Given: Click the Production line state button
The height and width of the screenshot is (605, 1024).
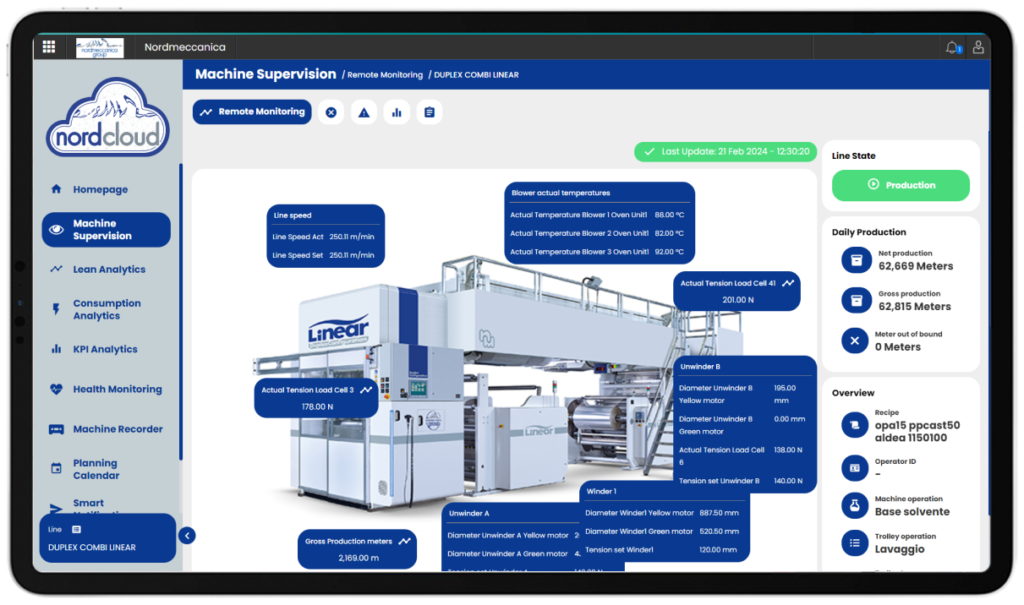Looking at the screenshot, I should [x=901, y=185].
